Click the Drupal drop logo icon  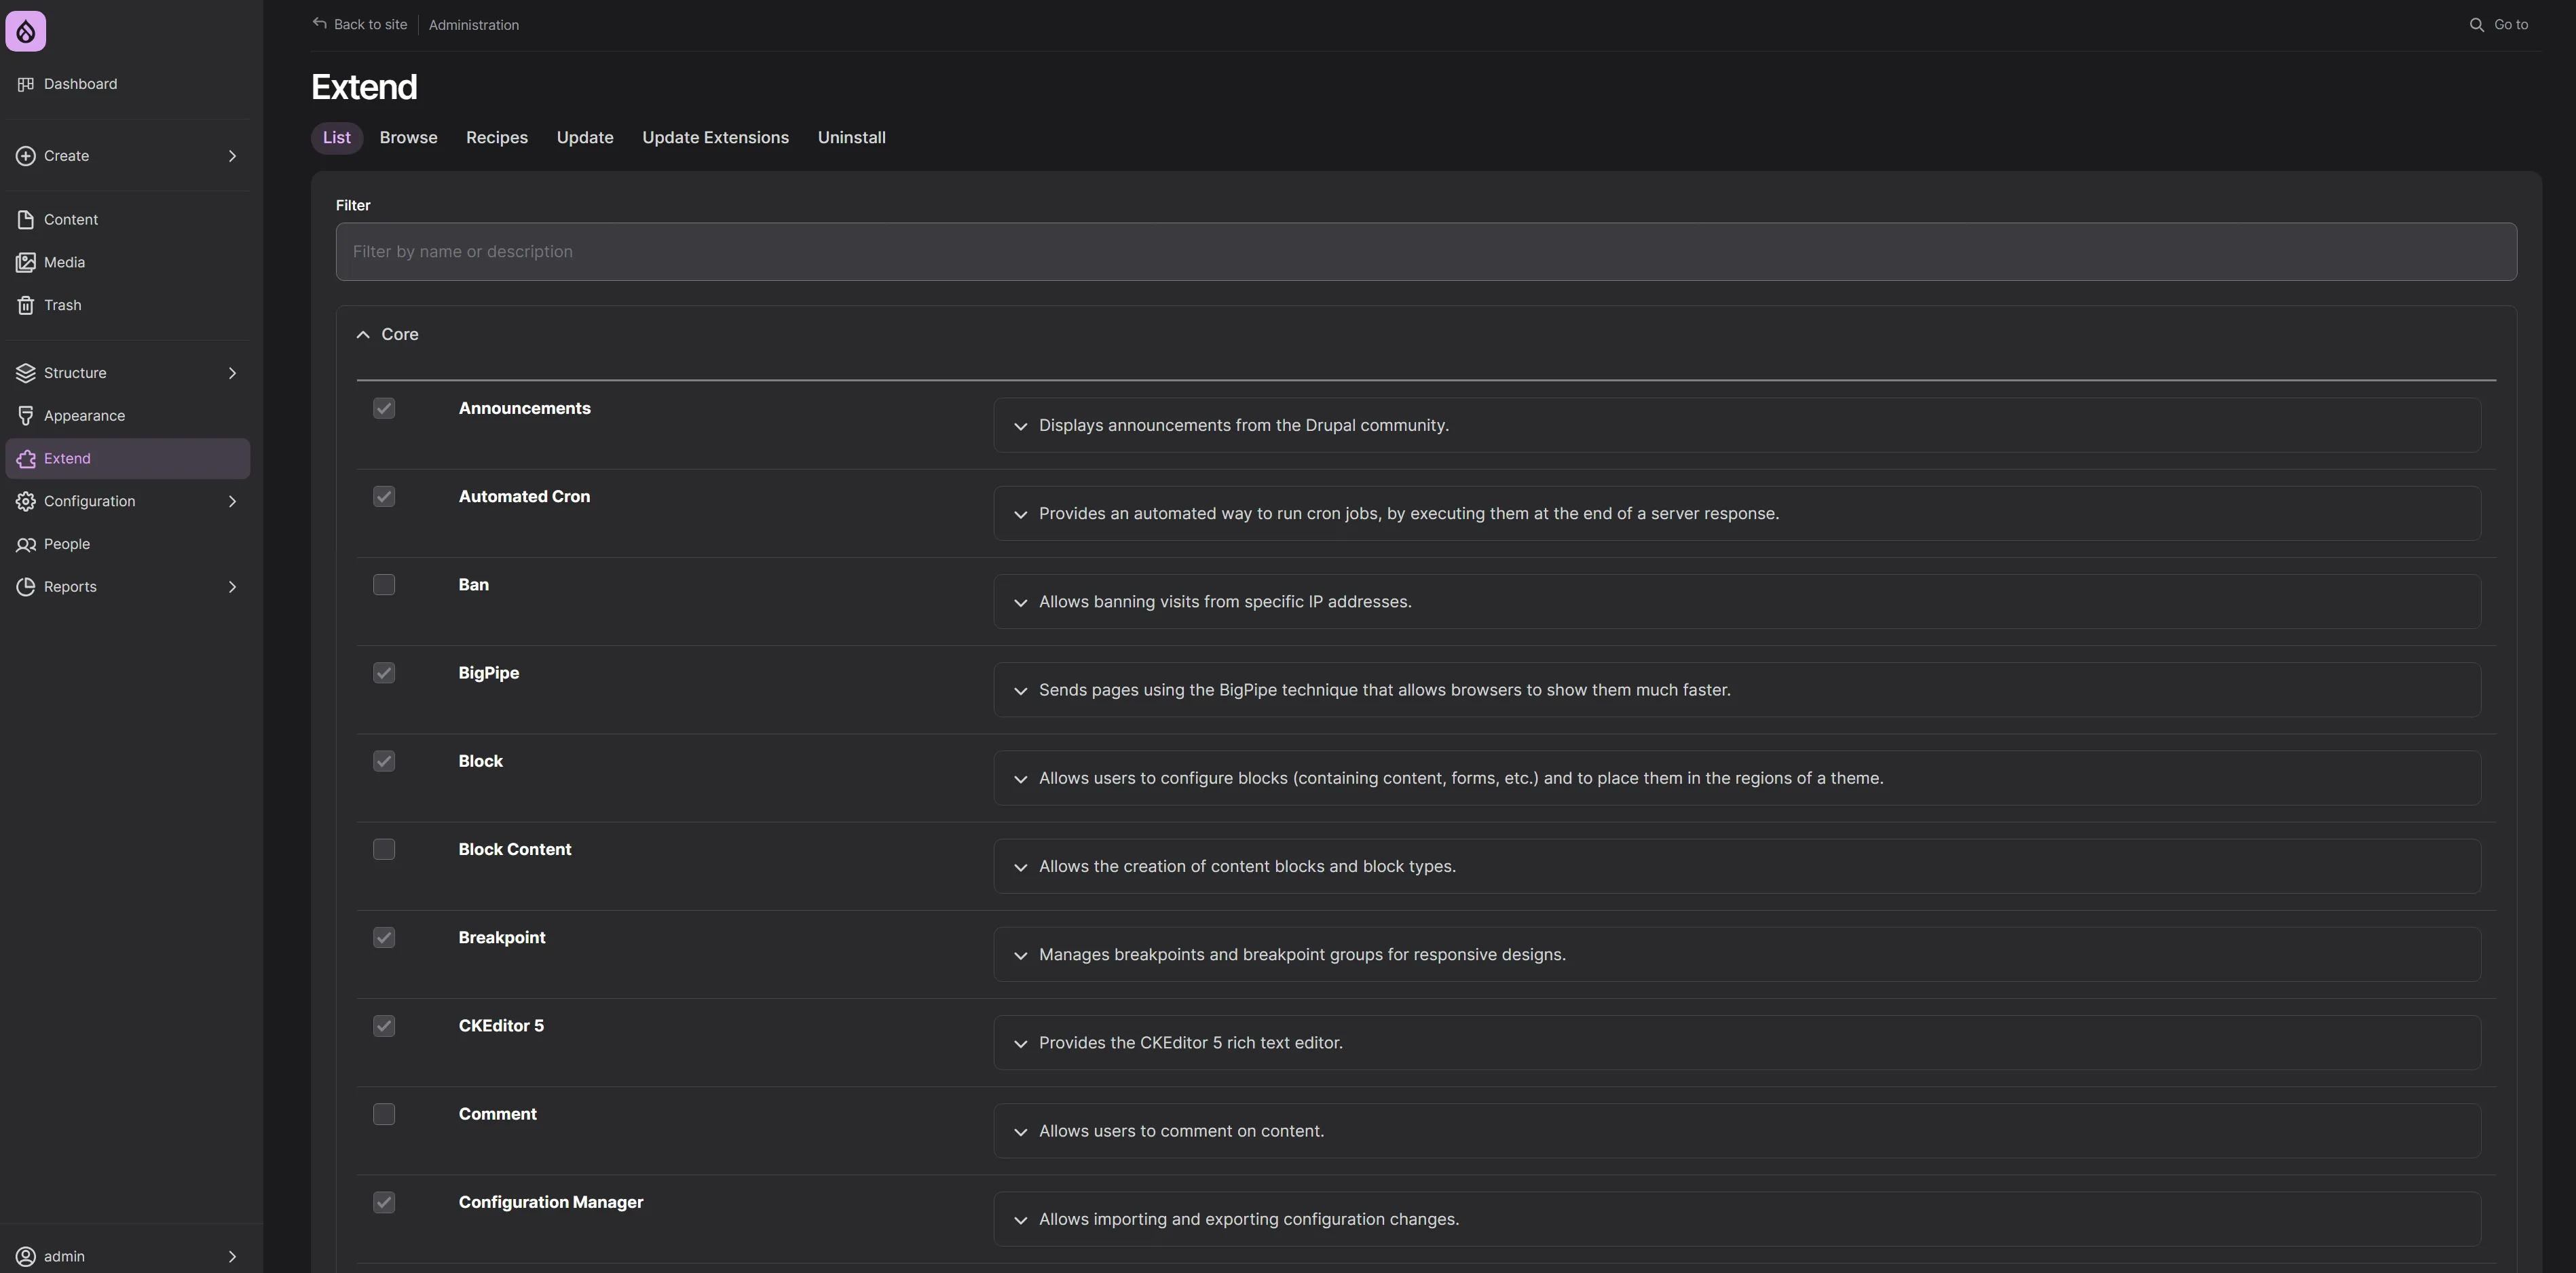(x=26, y=31)
